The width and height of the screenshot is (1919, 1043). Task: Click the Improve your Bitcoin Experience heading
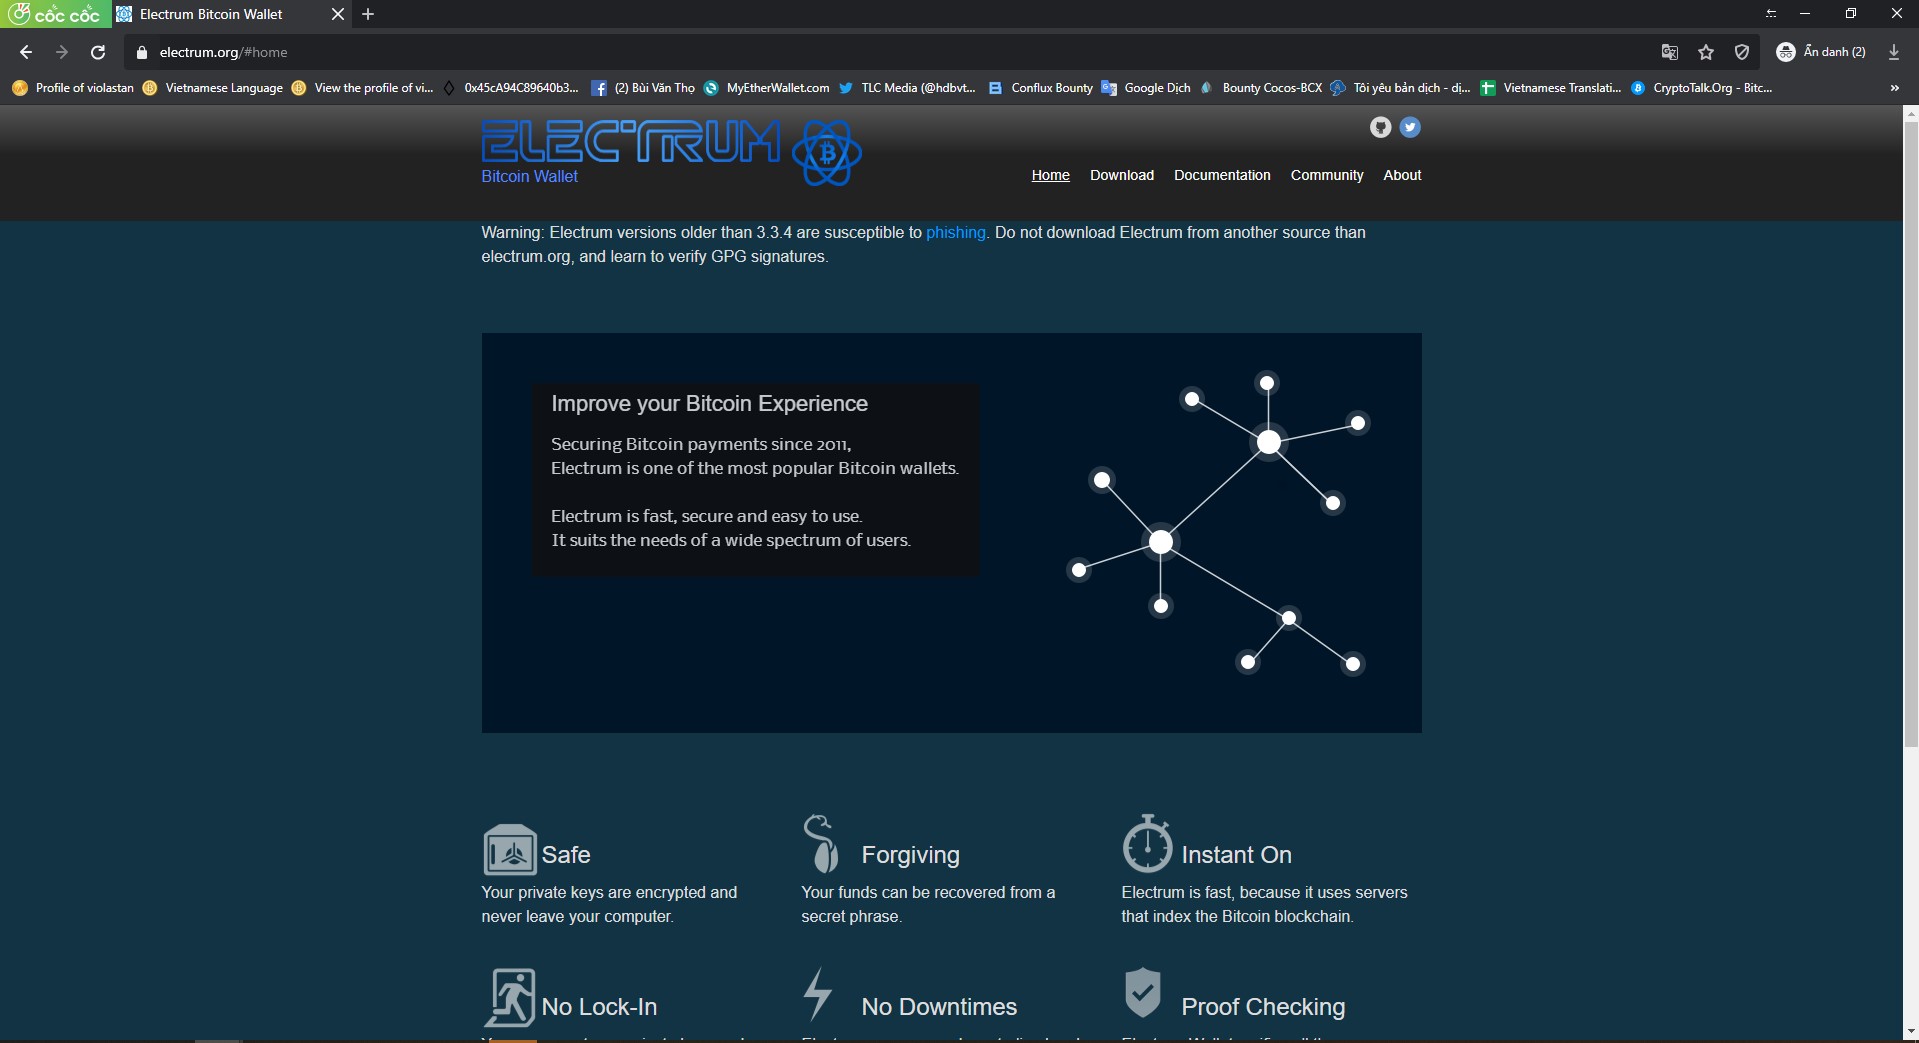point(709,403)
